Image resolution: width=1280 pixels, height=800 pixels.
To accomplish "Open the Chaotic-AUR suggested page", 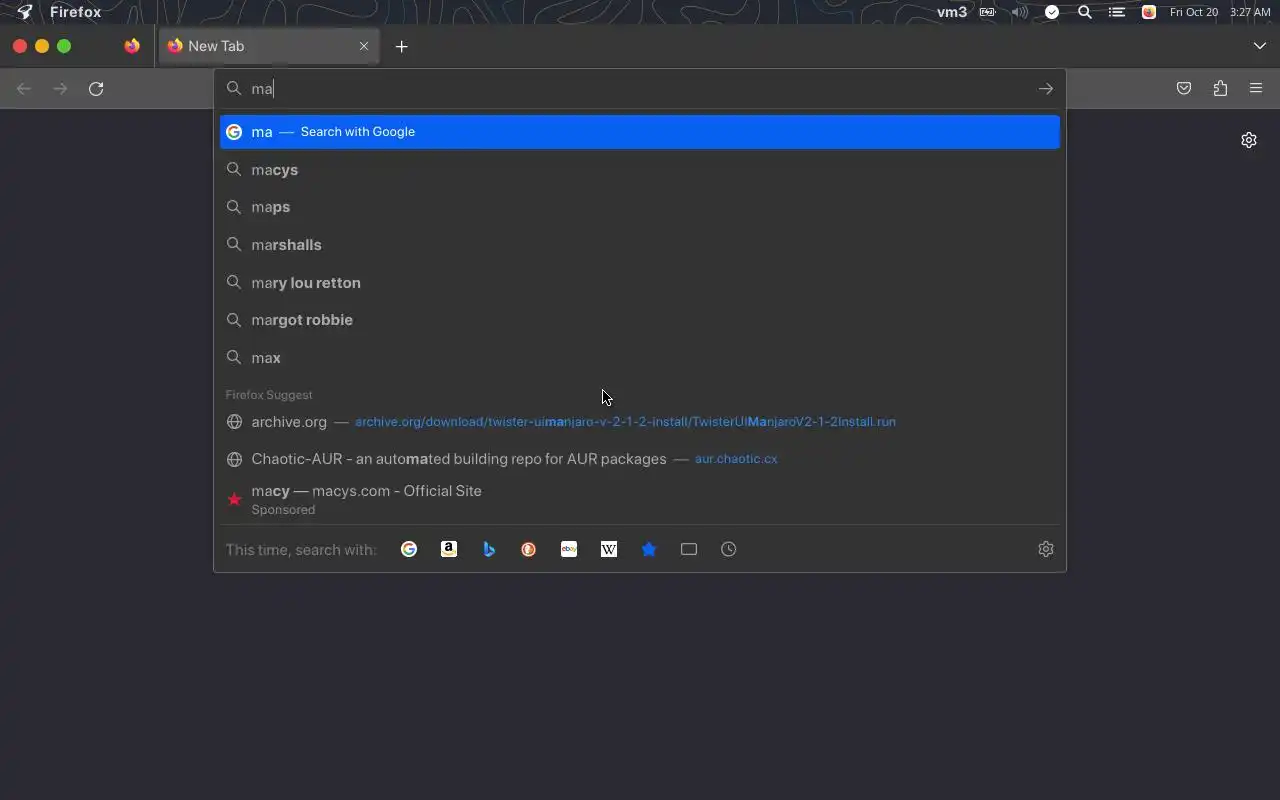I will click(640, 459).
